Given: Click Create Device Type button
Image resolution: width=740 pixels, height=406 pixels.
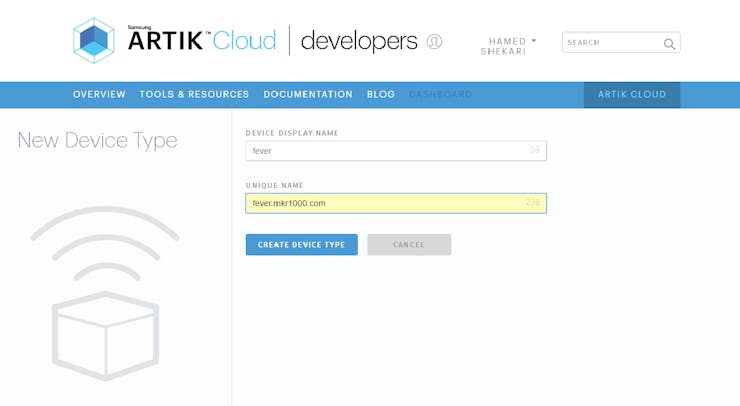Looking at the screenshot, I should coord(302,245).
